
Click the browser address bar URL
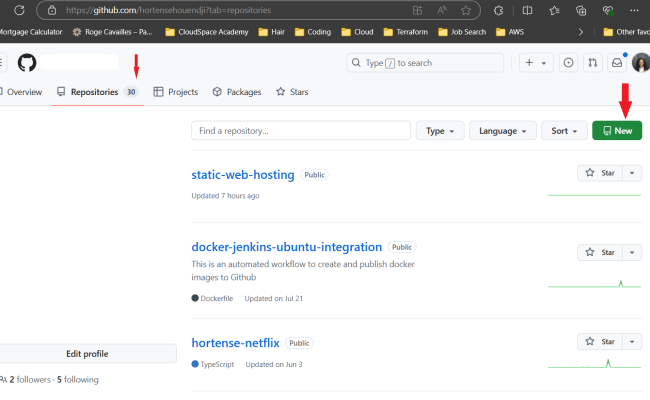[x=168, y=10]
